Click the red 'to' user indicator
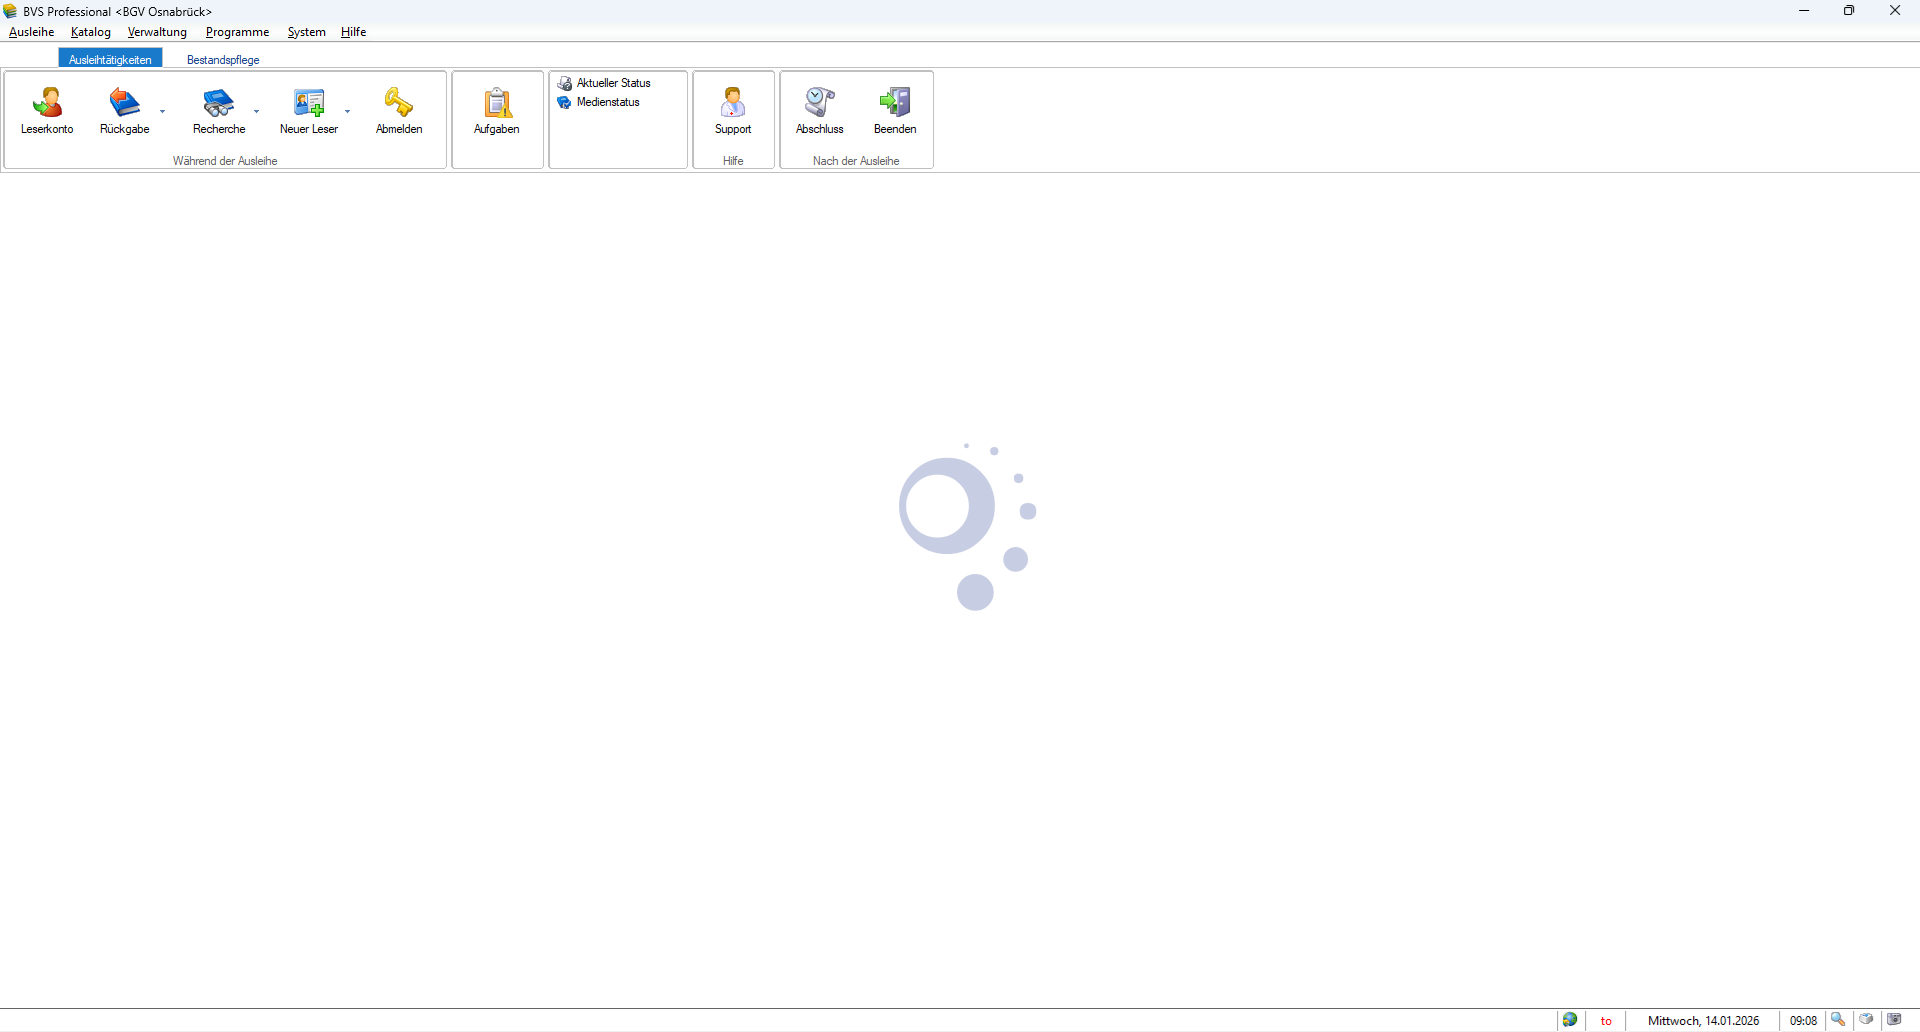Viewport: 1920px width, 1032px height. tap(1606, 1021)
